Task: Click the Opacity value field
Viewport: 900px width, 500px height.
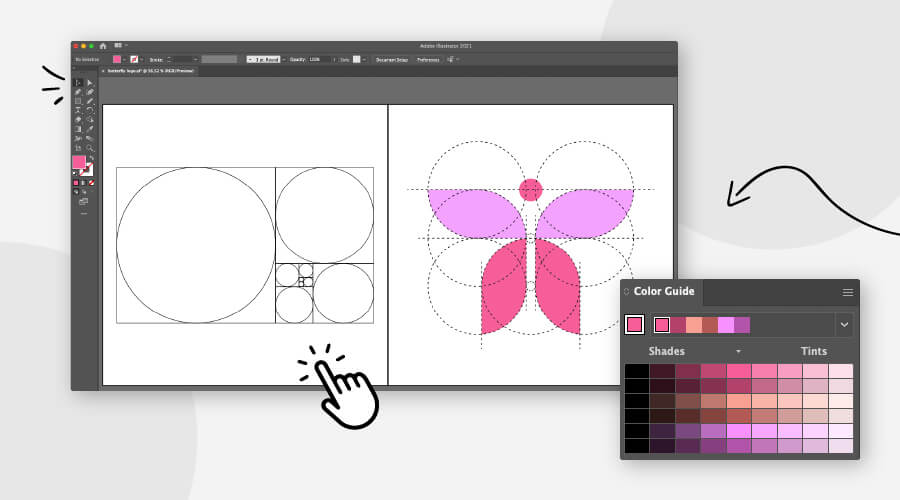Action: 319,59
